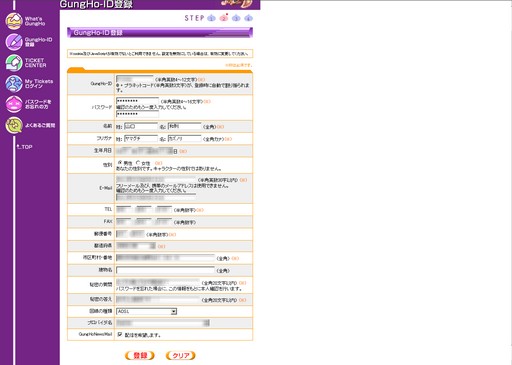Click the GungHo-ID input field

(x=135, y=79)
